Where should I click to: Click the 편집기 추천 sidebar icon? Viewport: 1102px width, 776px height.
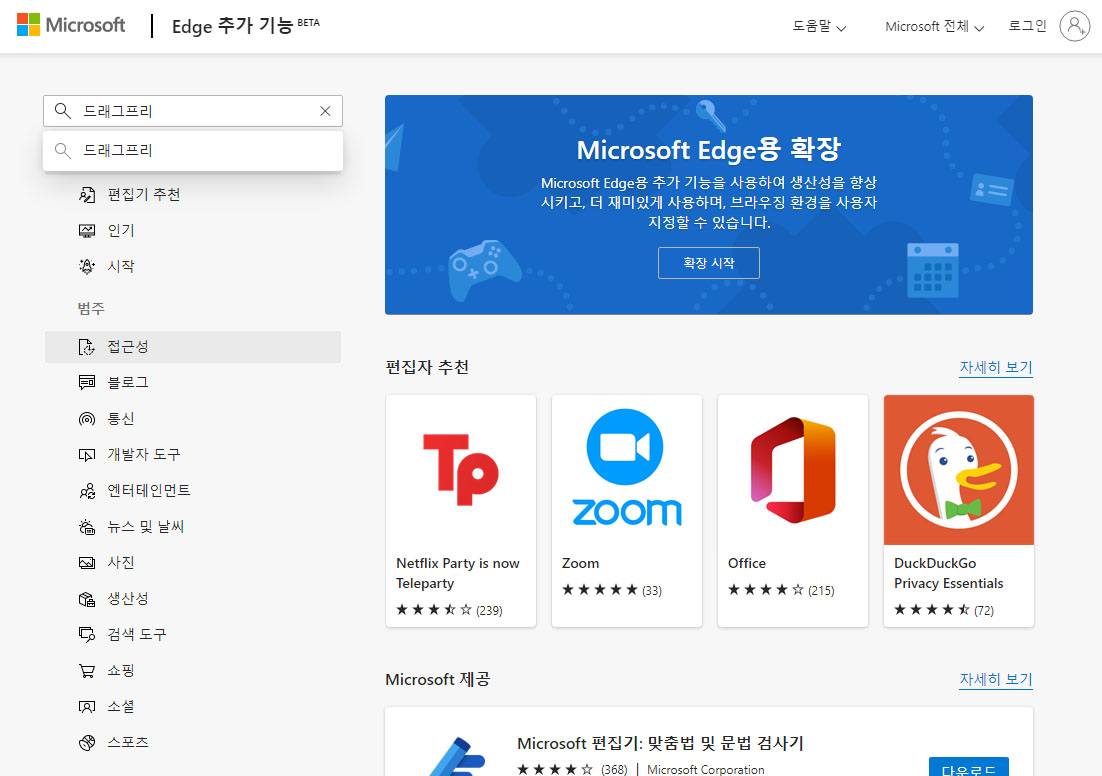pyautogui.click(x=87, y=195)
